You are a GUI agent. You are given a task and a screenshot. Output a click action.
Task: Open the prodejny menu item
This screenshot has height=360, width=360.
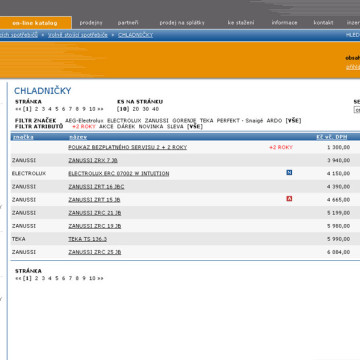tap(91, 23)
